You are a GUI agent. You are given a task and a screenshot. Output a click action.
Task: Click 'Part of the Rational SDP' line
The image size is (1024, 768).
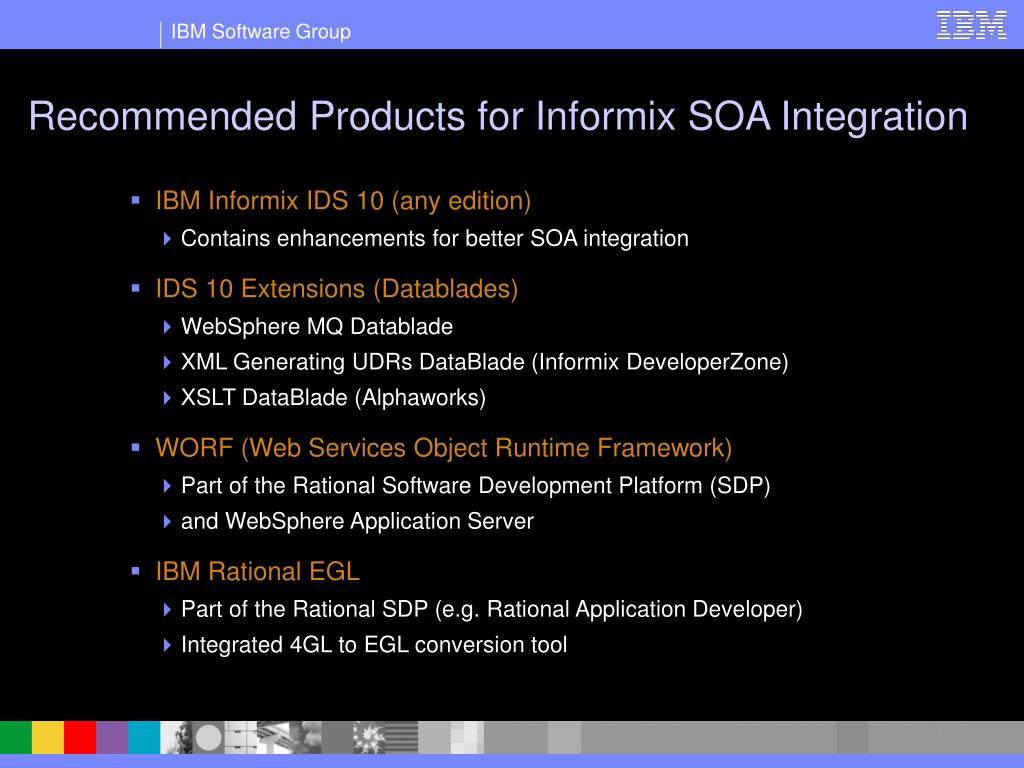coord(491,609)
